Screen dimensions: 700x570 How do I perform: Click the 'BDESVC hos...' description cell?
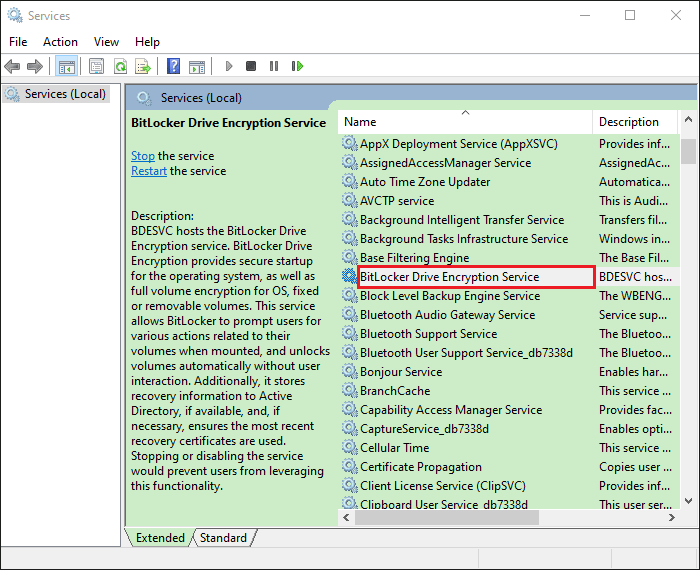pyautogui.click(x=635, y=277)
